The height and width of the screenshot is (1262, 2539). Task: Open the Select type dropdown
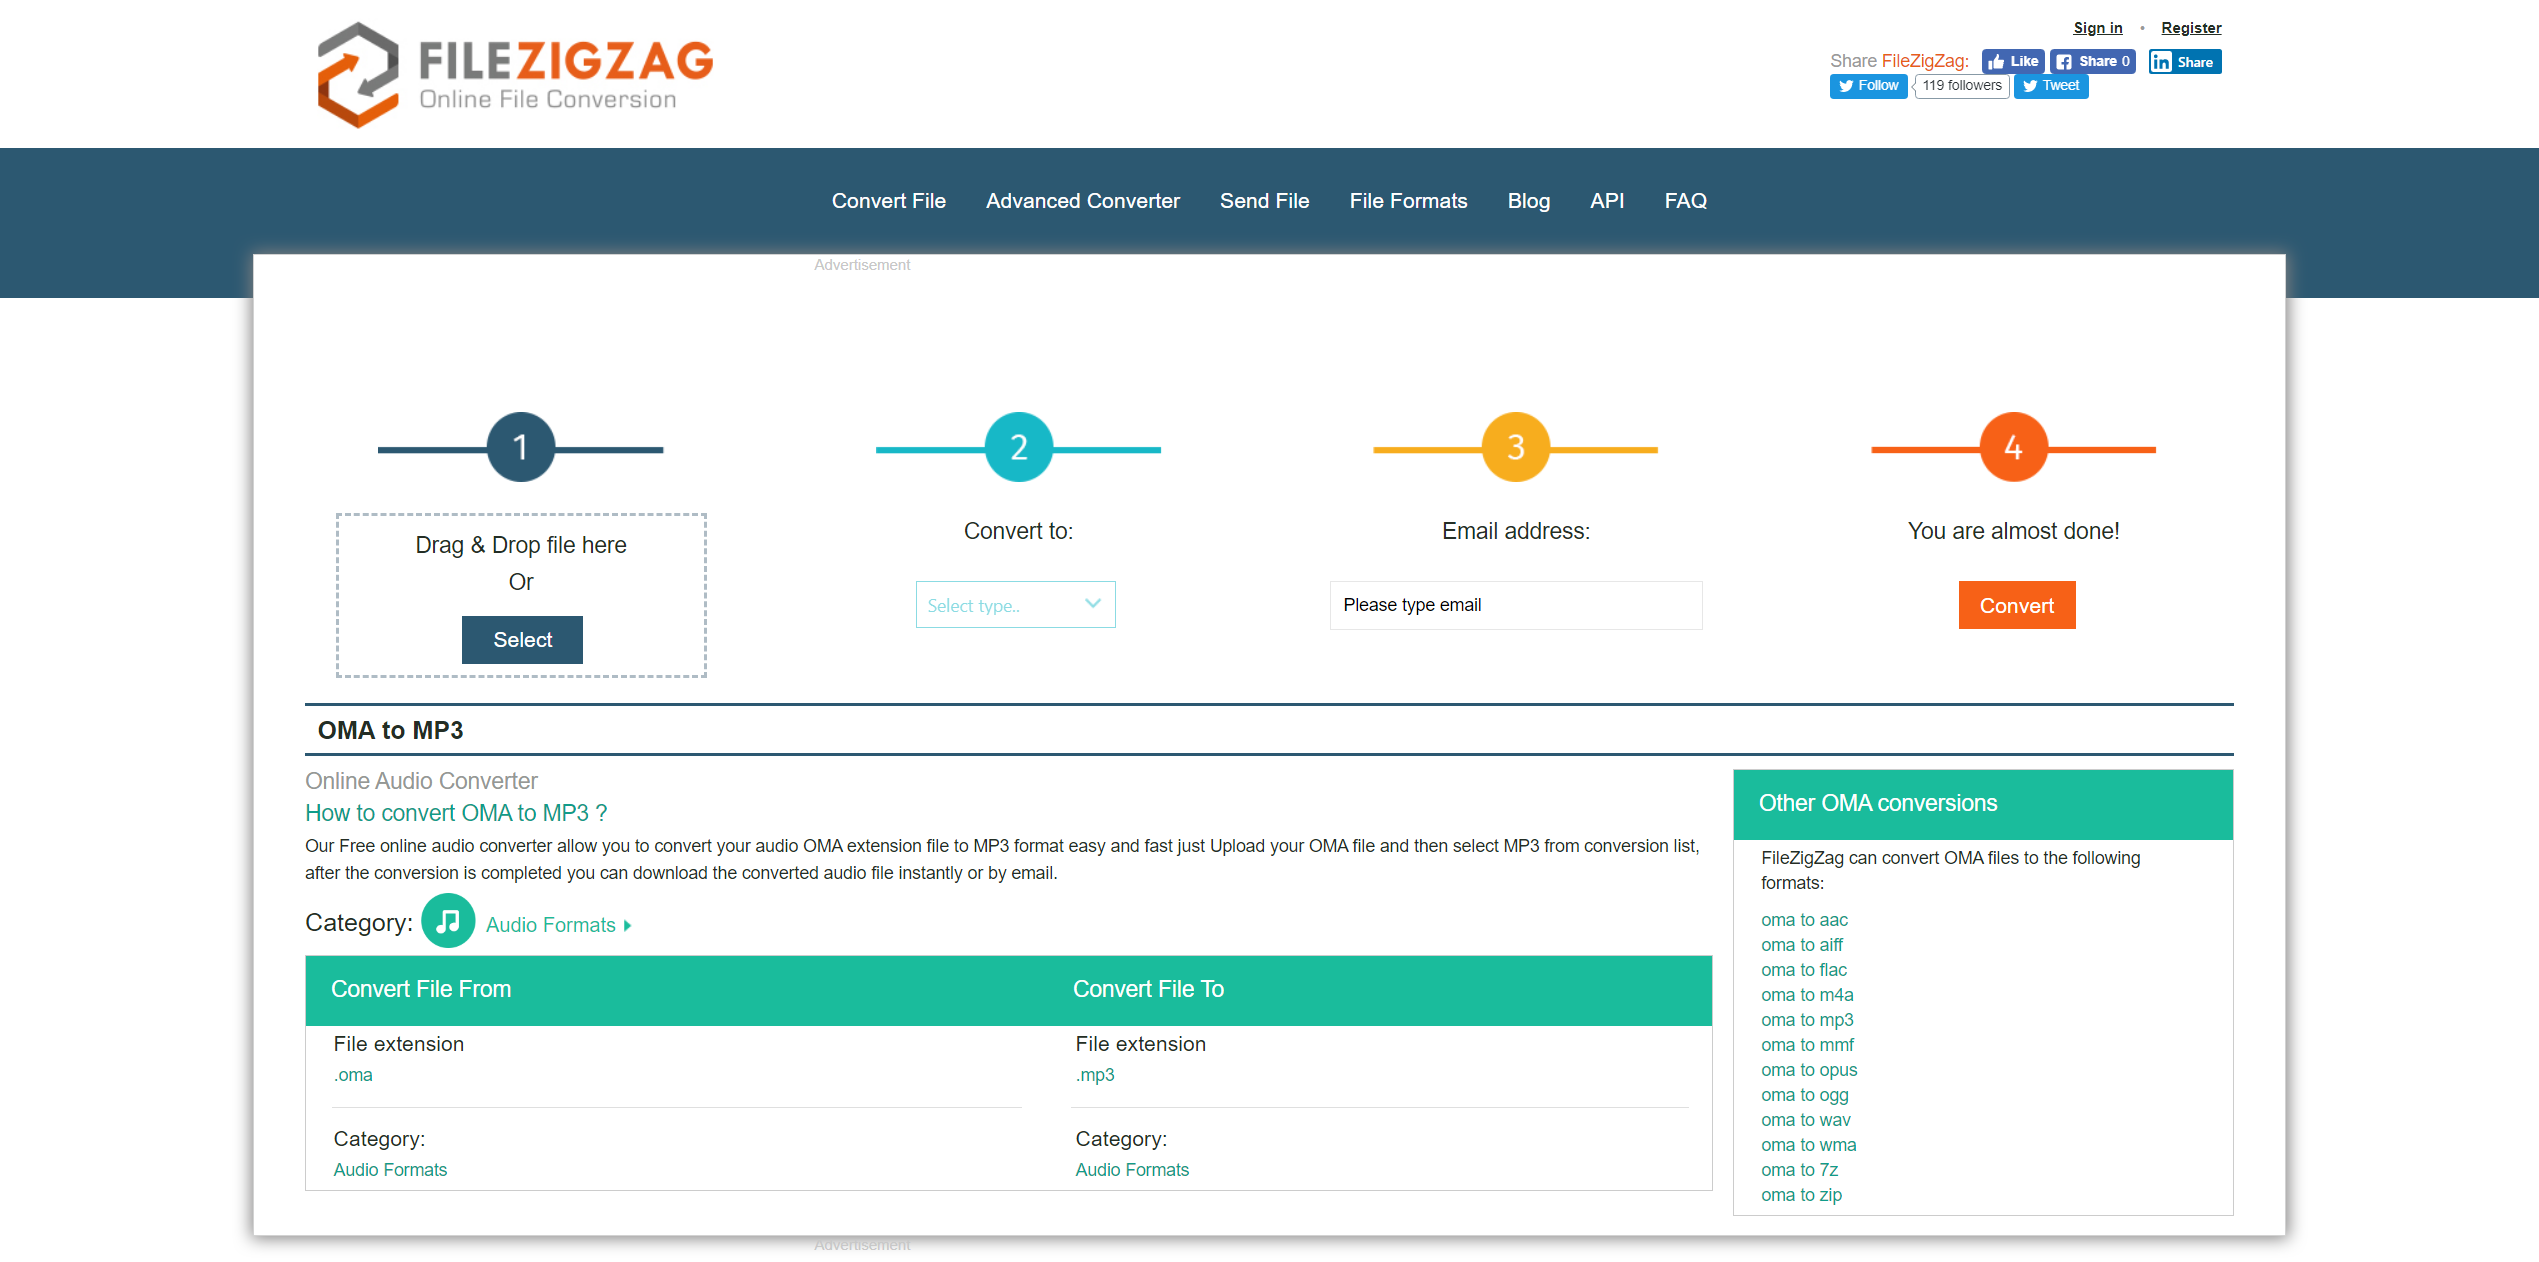click(x=1014, y=605)
